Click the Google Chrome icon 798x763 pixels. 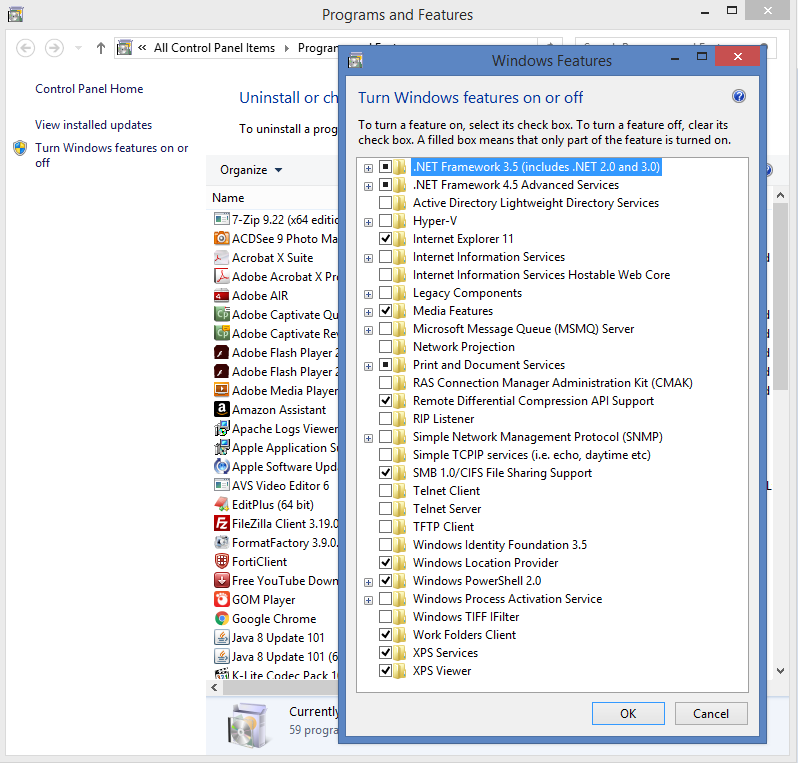pyautogui.click(x=221, y=618)
